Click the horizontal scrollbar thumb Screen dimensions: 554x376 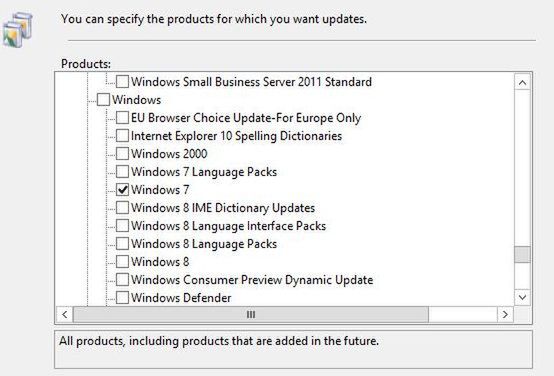pos(251,314)
